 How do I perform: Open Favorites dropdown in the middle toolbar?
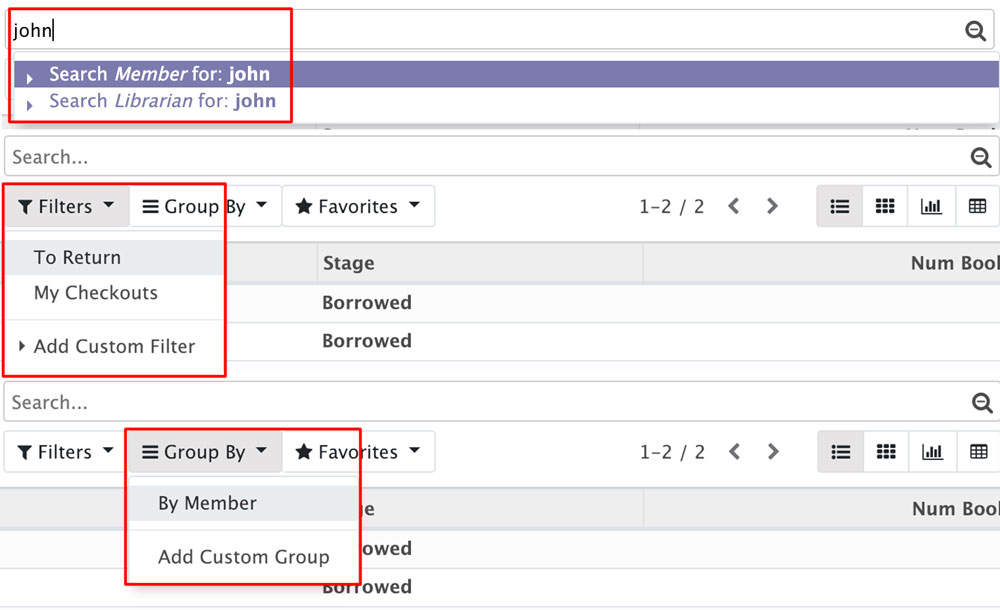pyautogui.click(x=358, y=206)
